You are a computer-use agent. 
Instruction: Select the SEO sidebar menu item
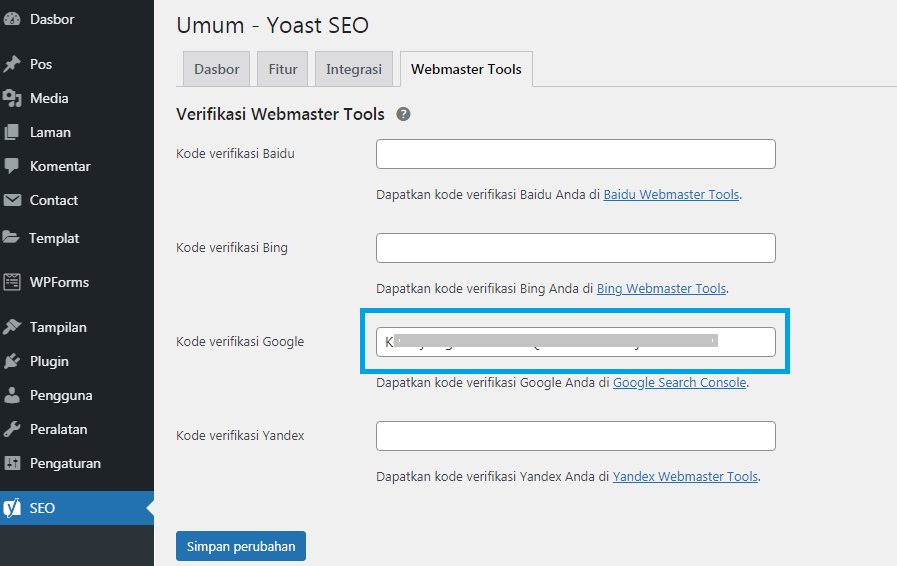pyautogui.click(x=77, y=508)
